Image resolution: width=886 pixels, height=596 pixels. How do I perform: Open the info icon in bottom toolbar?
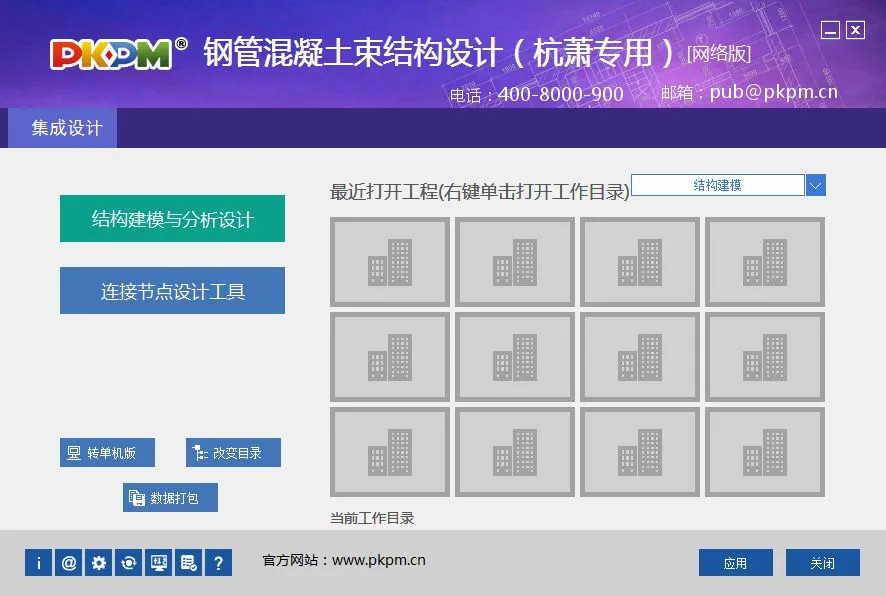[x=38, y=563]
